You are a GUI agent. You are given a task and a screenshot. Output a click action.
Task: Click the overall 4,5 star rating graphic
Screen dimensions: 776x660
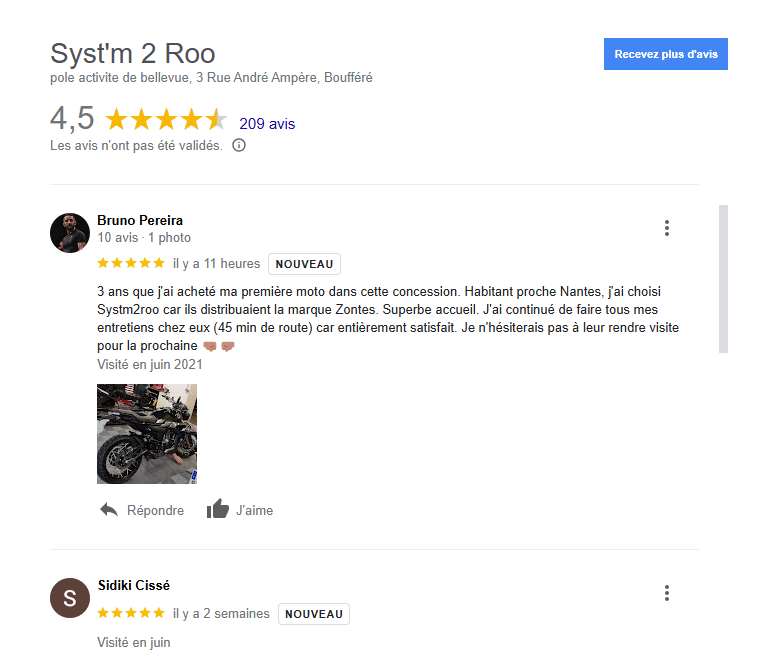pos(166,120)
